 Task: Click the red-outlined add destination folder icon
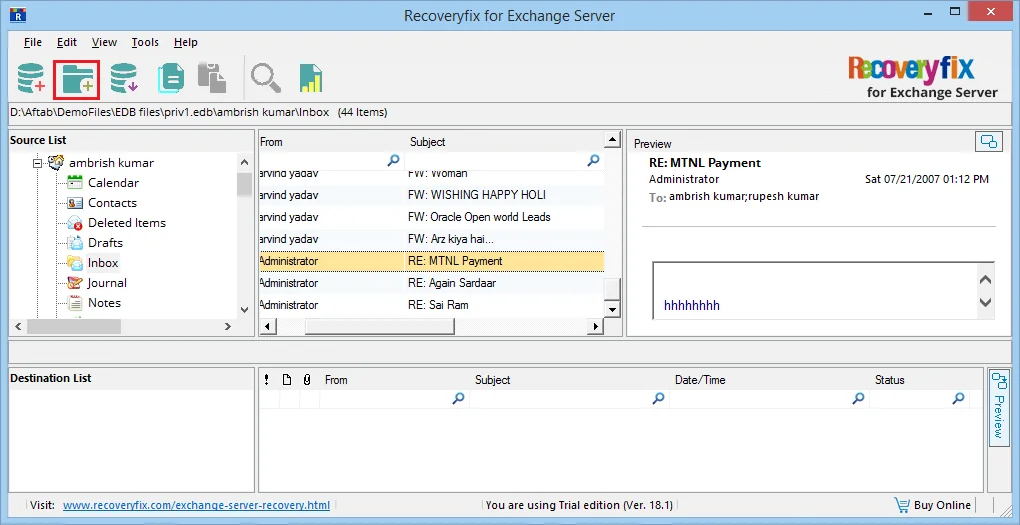(77, 77)
